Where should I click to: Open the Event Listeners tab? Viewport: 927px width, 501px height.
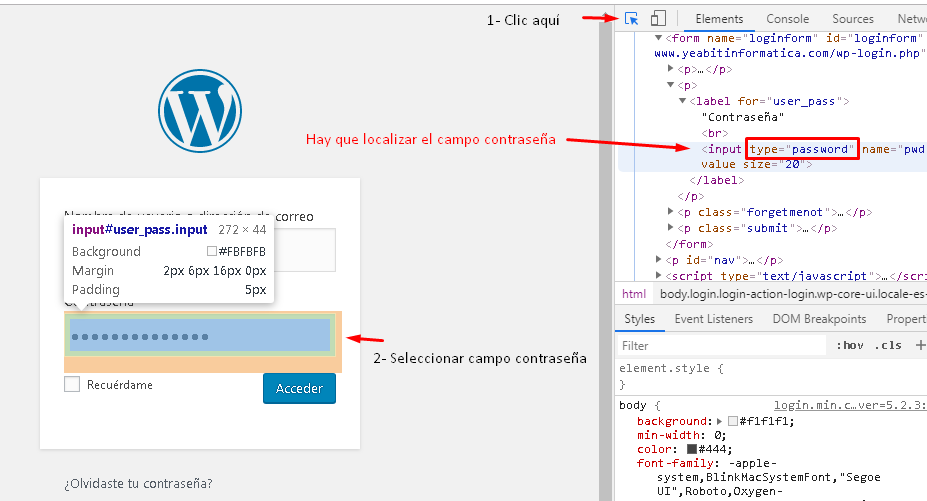tap(714, 319)
